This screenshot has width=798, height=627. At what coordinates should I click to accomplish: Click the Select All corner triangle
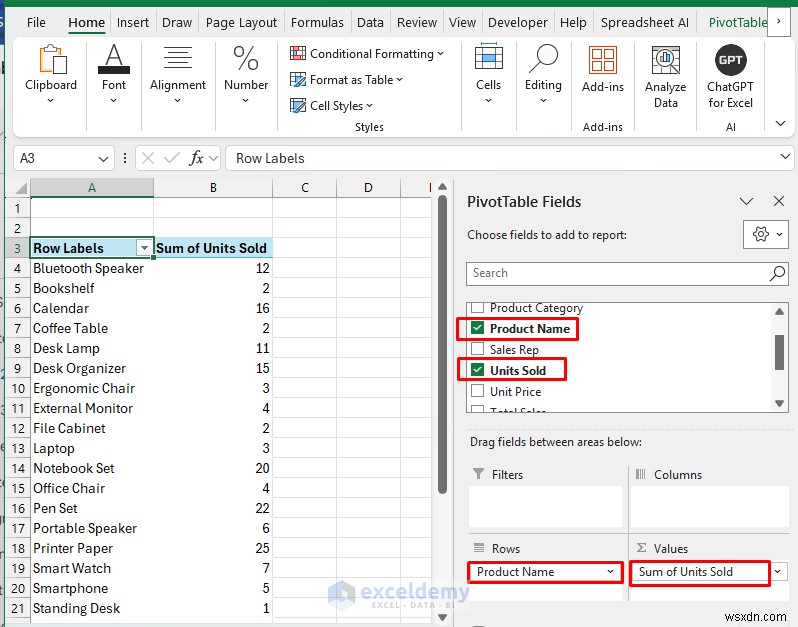coord(20,188)
